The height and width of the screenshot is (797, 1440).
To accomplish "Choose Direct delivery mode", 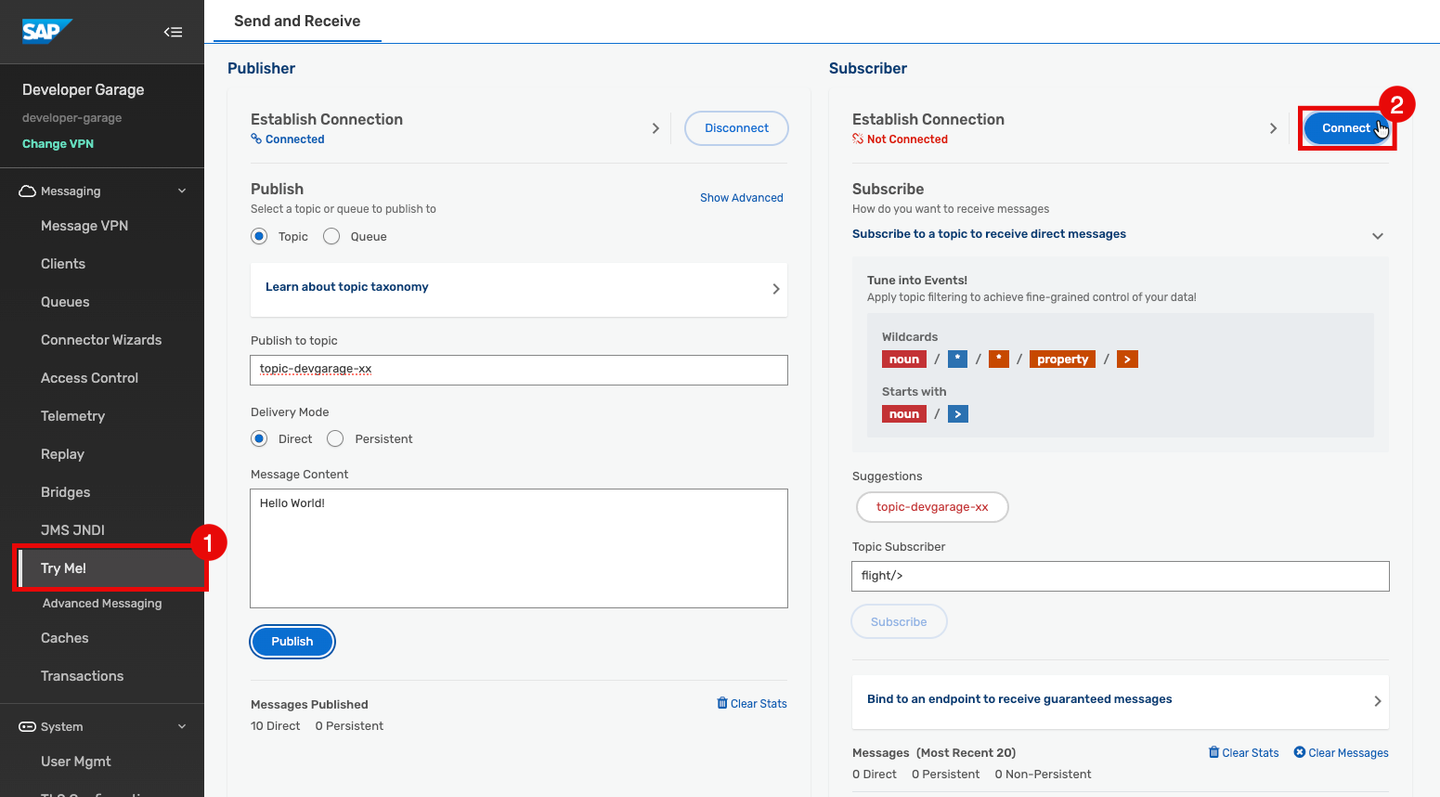I will tap(259, 438).
